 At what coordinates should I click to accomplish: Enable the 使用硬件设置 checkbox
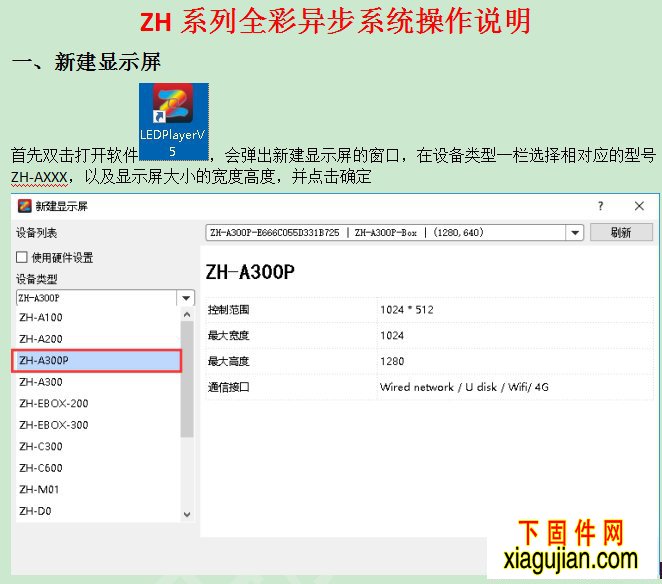[22, 257]
